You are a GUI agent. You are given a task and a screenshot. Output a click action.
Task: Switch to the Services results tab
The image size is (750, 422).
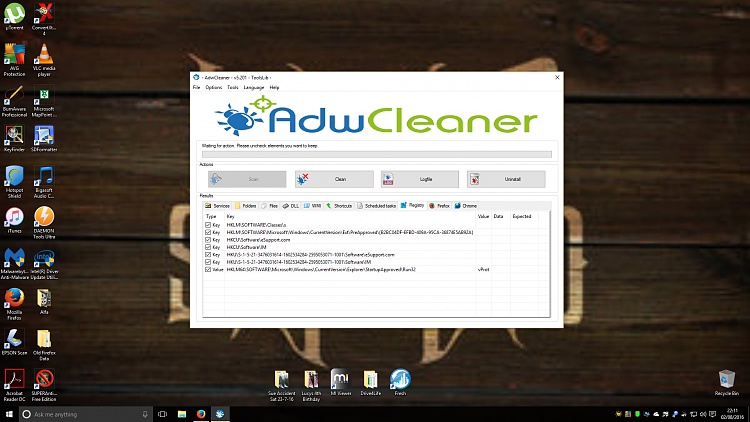pos(218,206)
